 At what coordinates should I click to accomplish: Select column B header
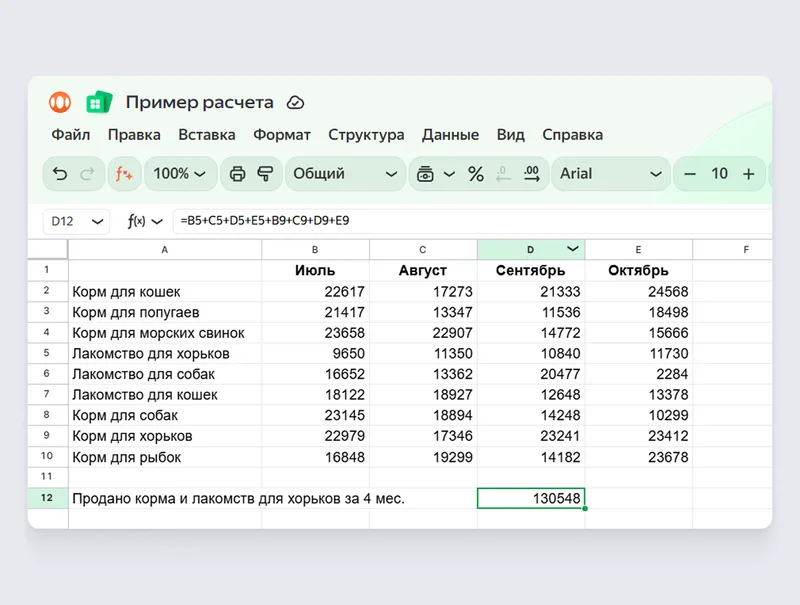tap(315, 249)
